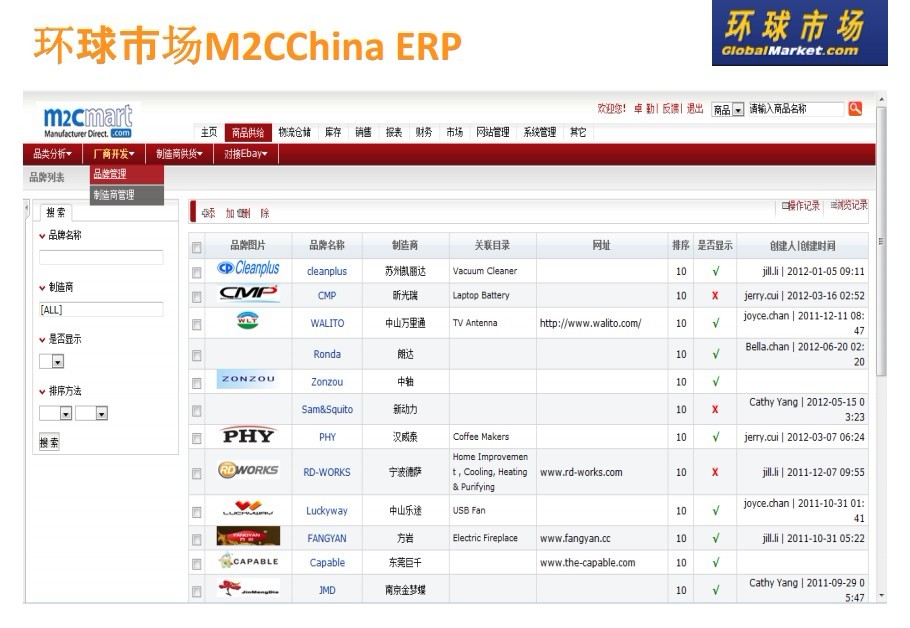Click the 反馈 link
910x628 pixels.
[x=670, y=109]
